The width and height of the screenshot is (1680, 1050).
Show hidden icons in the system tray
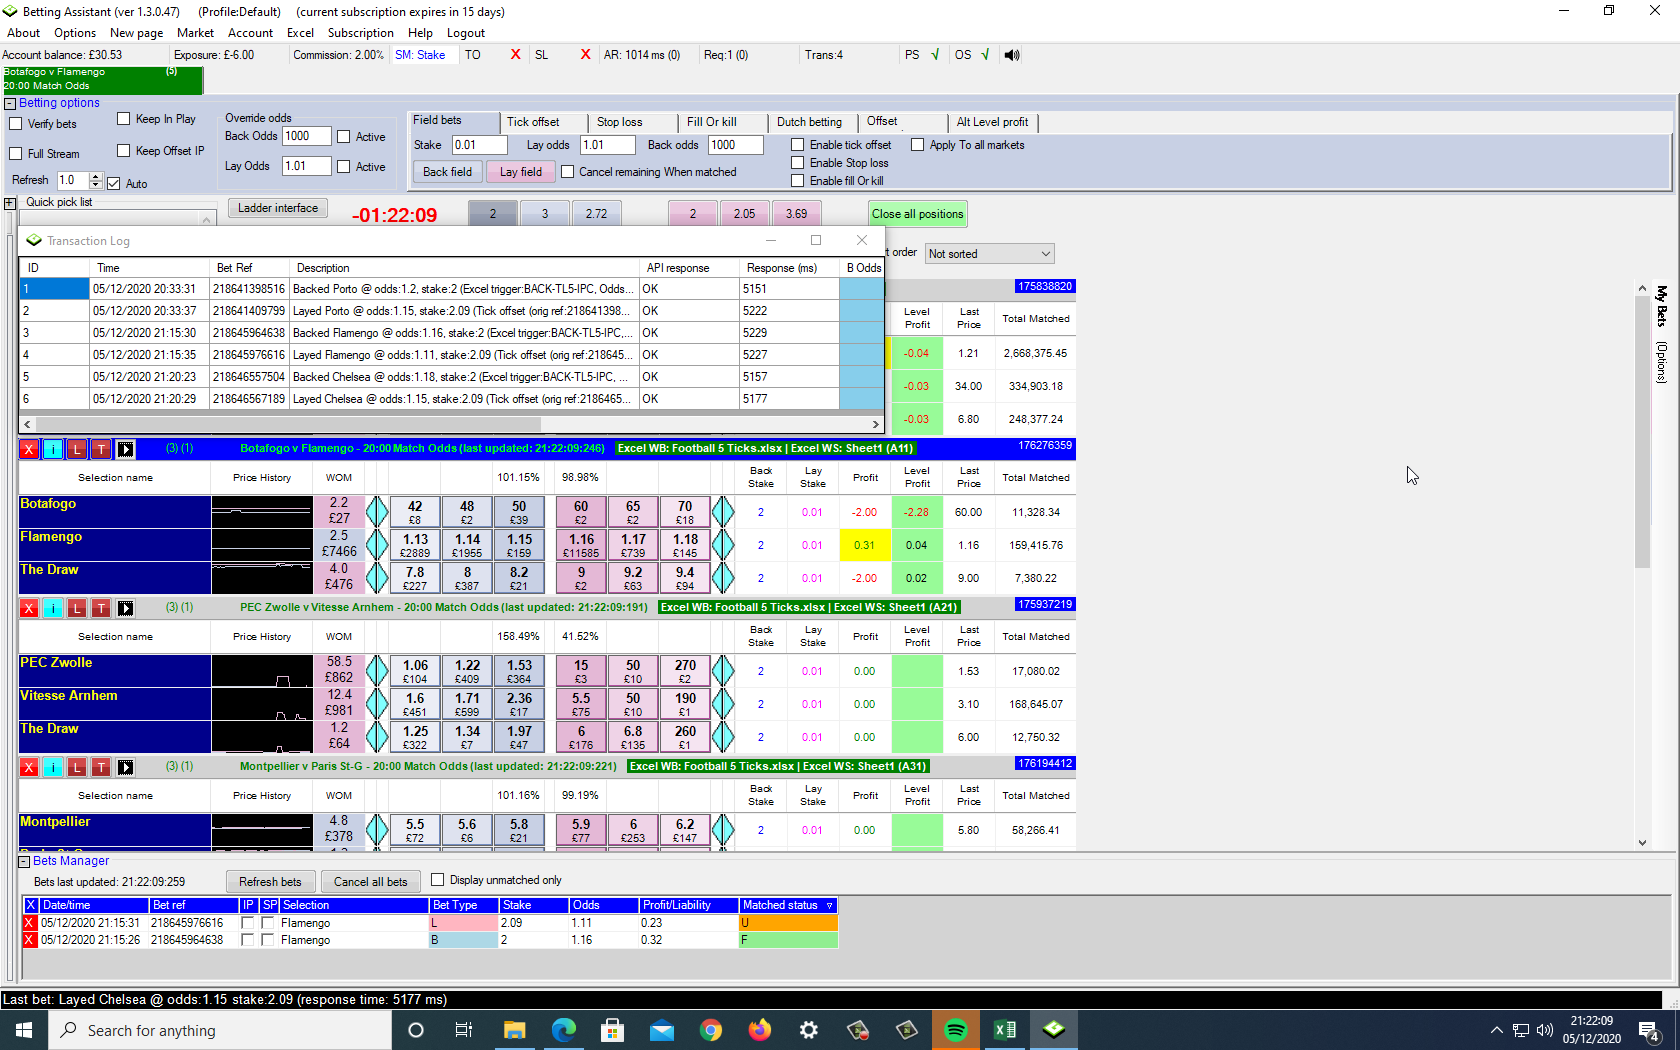[x=1496, y=1030]
